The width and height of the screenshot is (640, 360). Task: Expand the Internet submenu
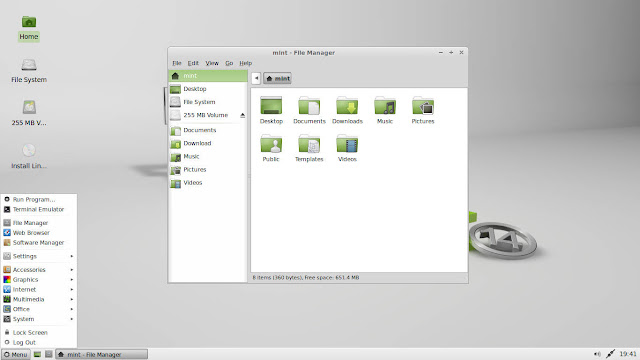tap(39, 289)
